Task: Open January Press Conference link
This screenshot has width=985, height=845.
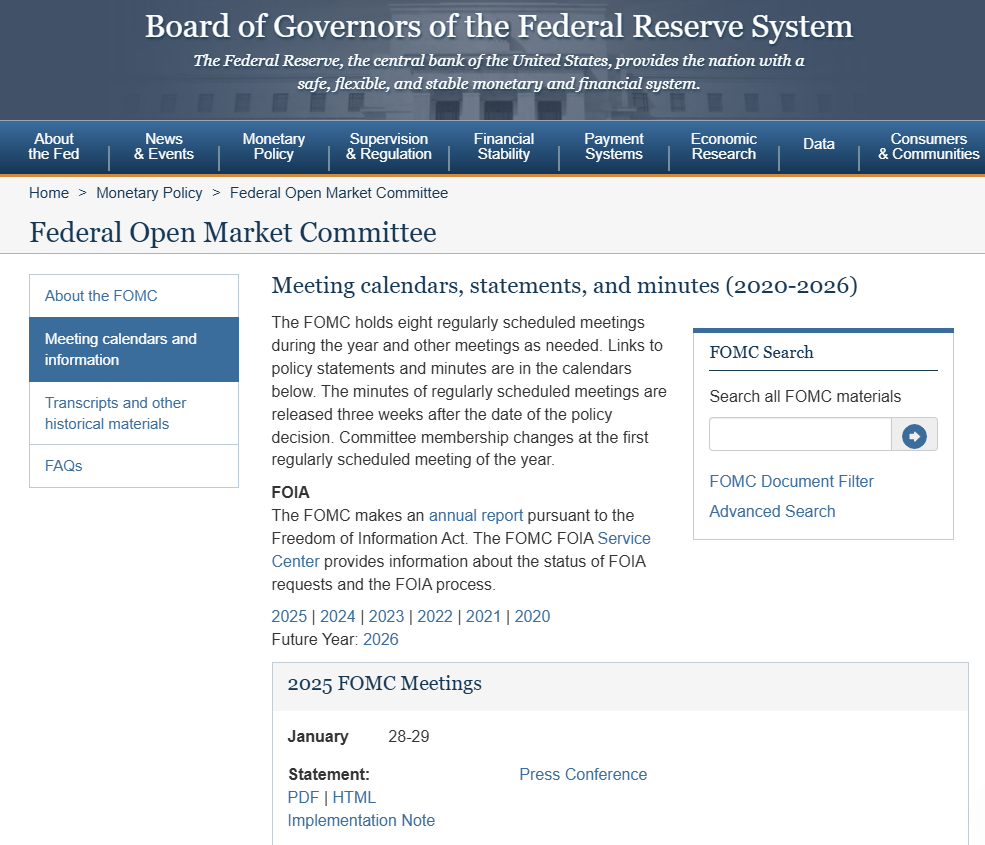Action: 583,775
